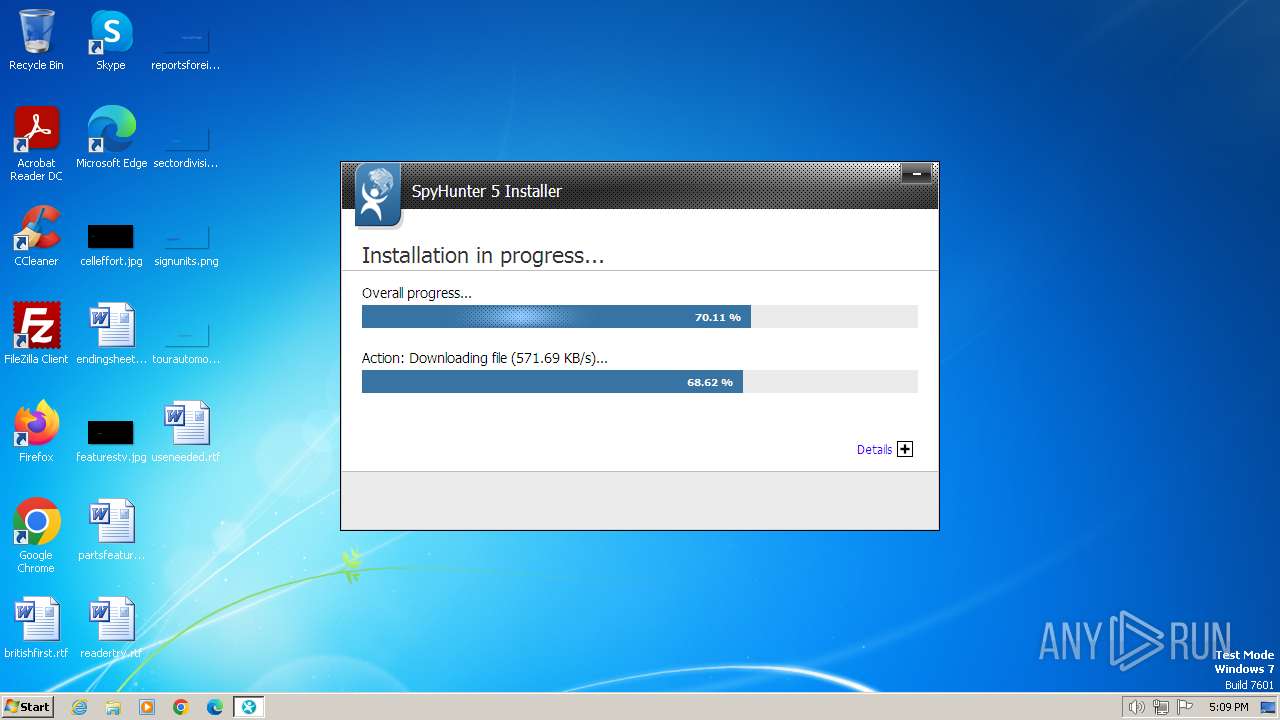Click the SpyHunter logo in the installer header
The image size is (1280, 720).
pos(378,195)
